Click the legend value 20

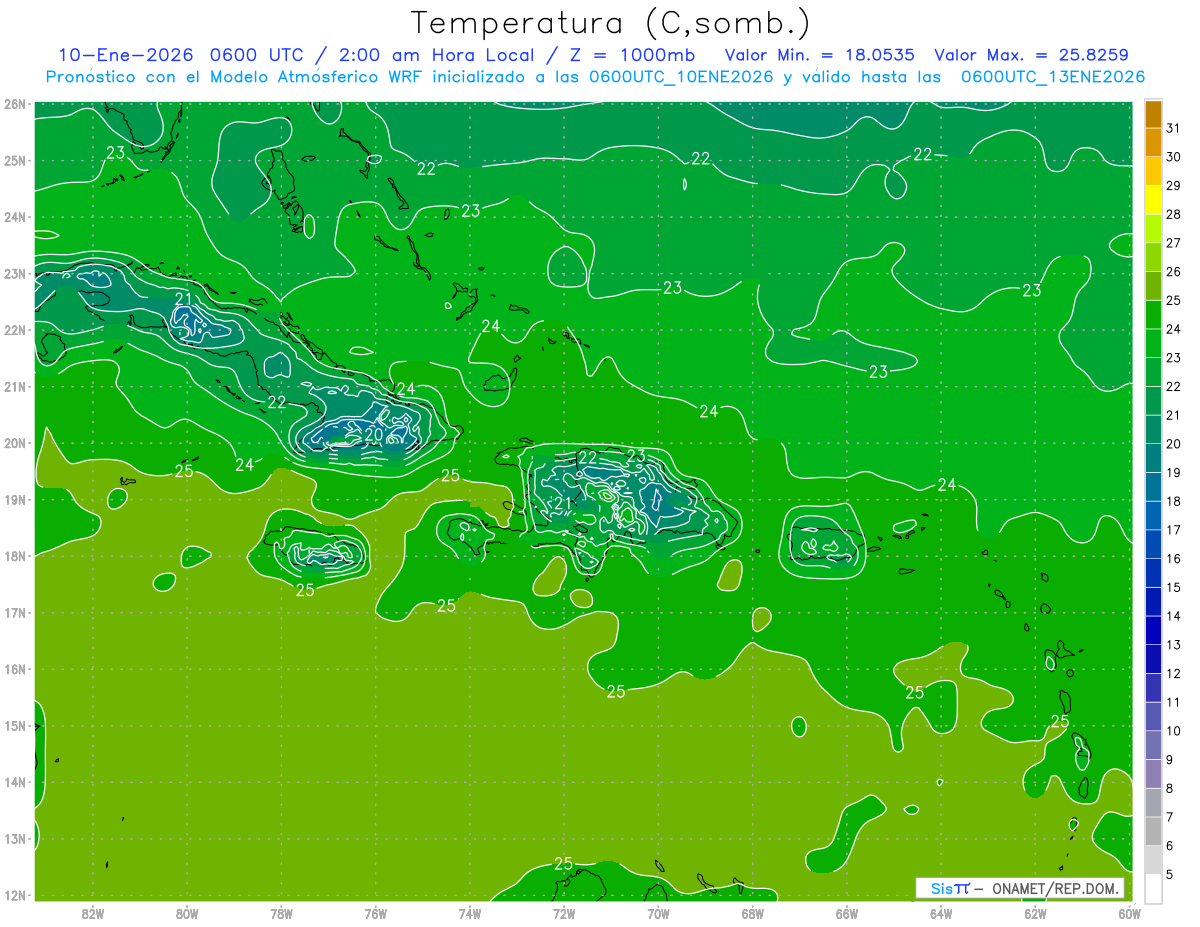click(x=1174, y=444)
